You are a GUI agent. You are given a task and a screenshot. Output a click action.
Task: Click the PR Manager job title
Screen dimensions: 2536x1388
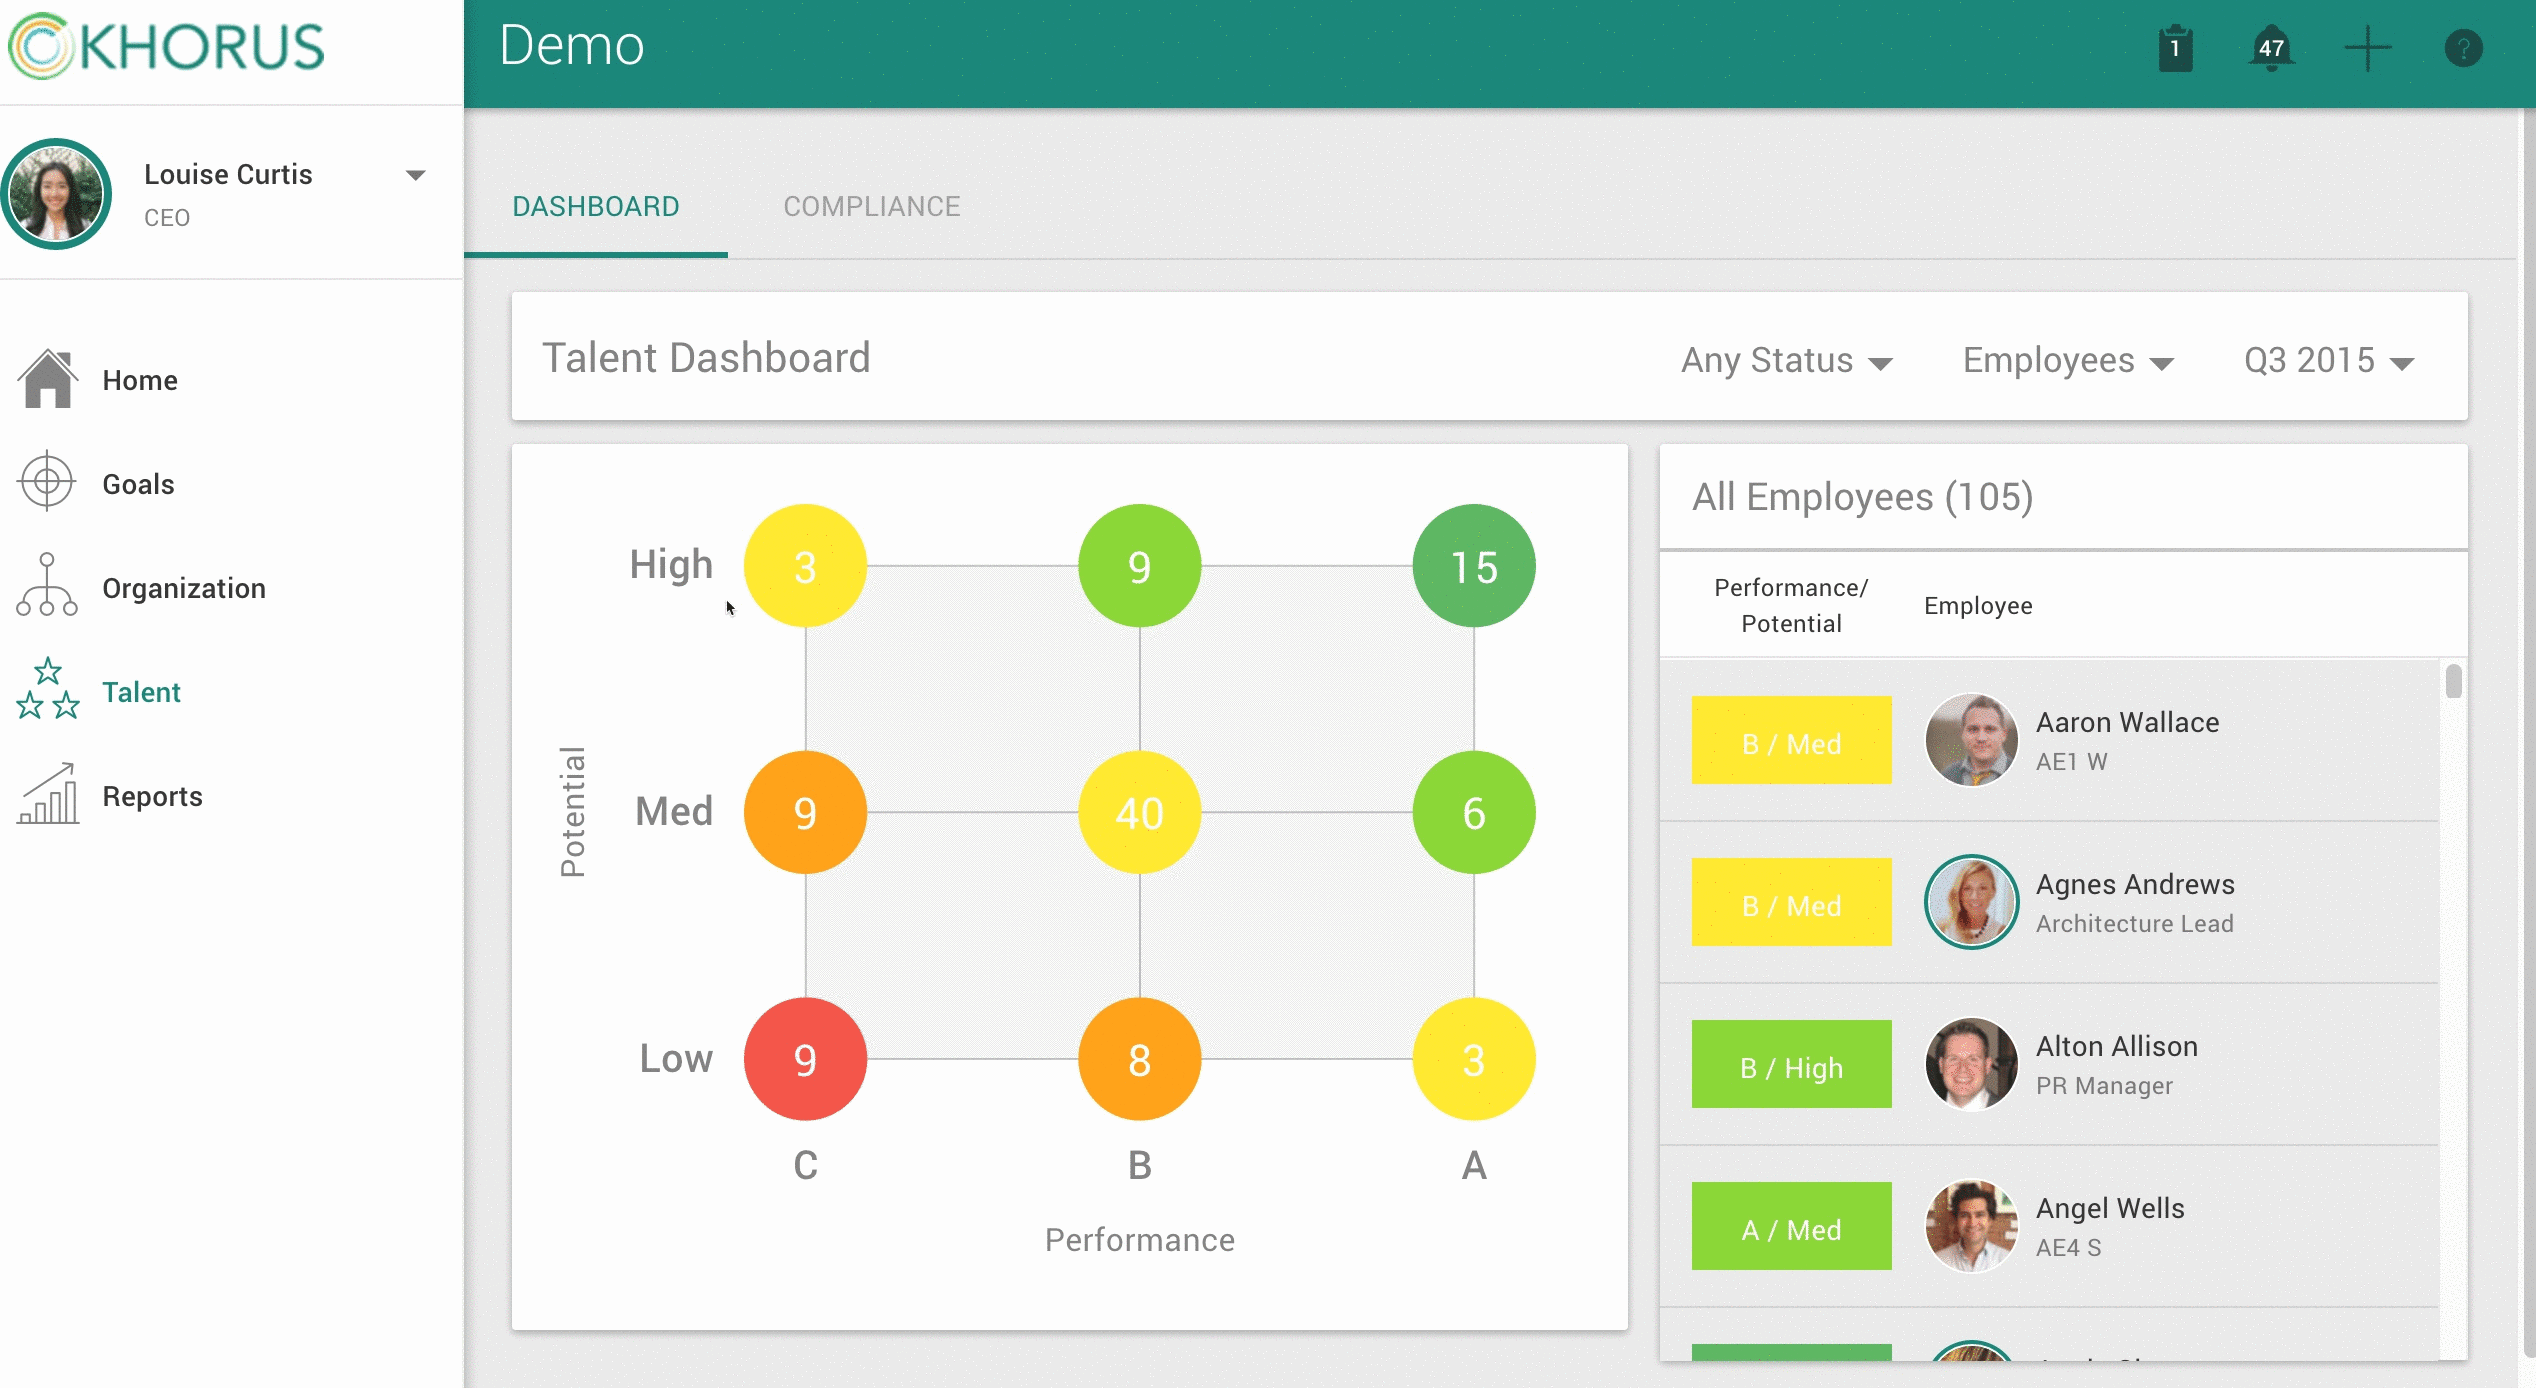[2104, 1086]
